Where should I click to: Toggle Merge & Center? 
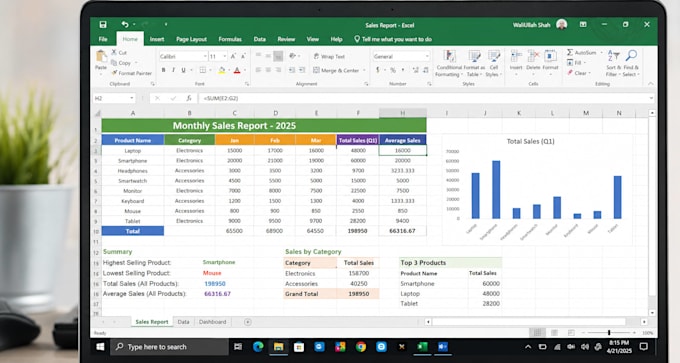click(337, 70)
